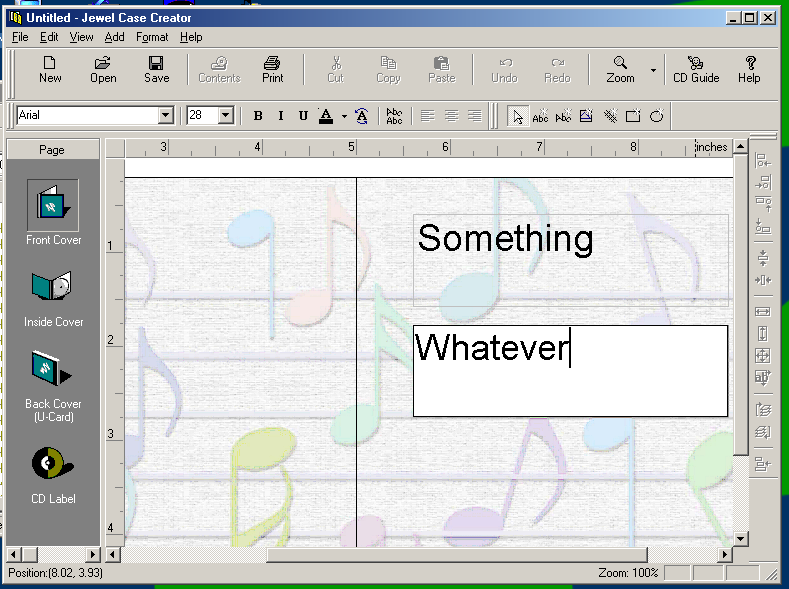Image resolution: width=789 pixels, height=589 pixels.
Task: Open the font color picker arrow
Action: pos(343,116)
